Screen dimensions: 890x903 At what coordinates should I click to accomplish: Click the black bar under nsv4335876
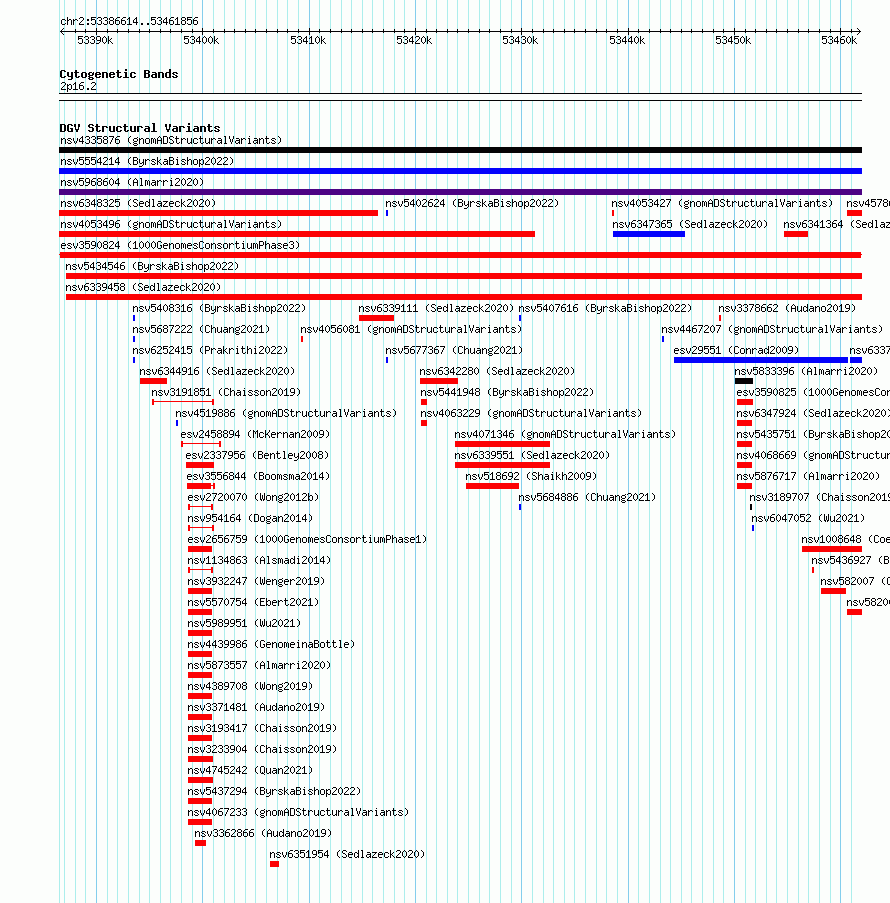coord(460,150)
